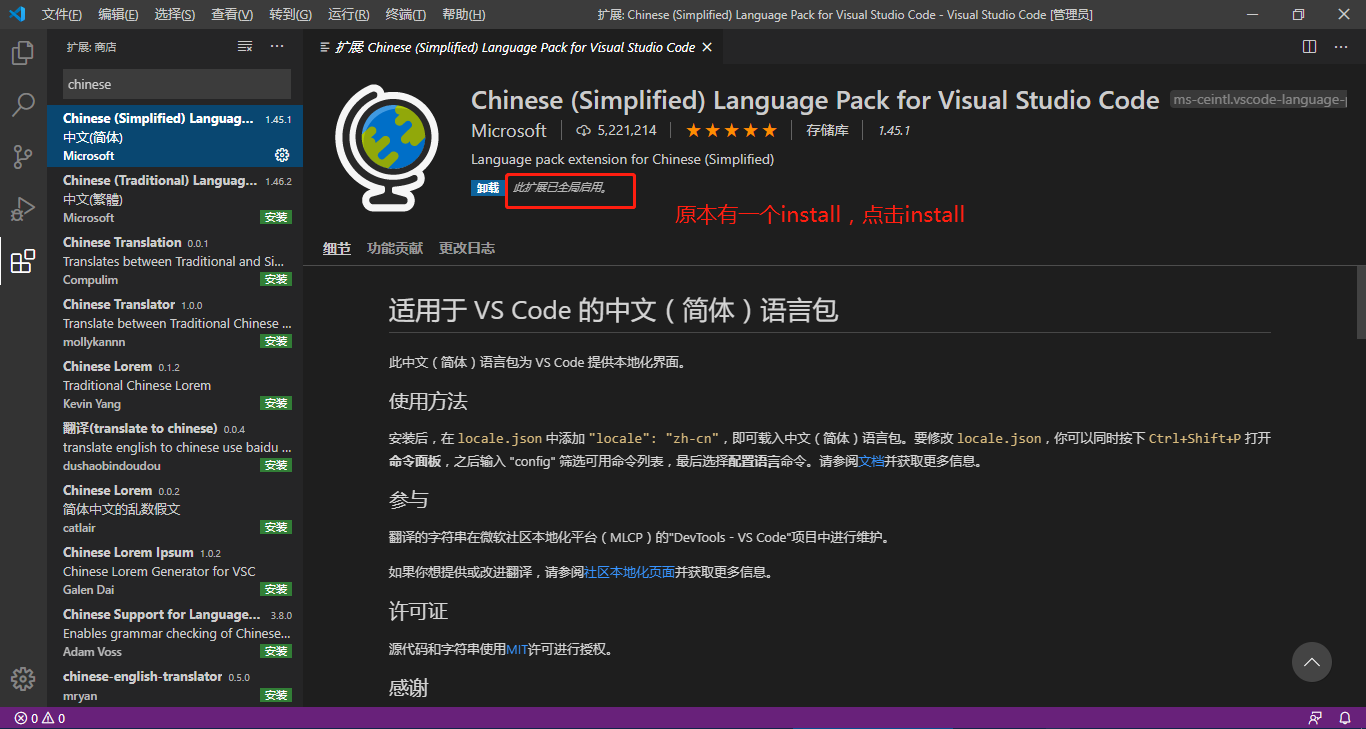Click the feedback smiley in the status bar
This screenshot has height=729, width=1366.
(x=1314, y=715)
